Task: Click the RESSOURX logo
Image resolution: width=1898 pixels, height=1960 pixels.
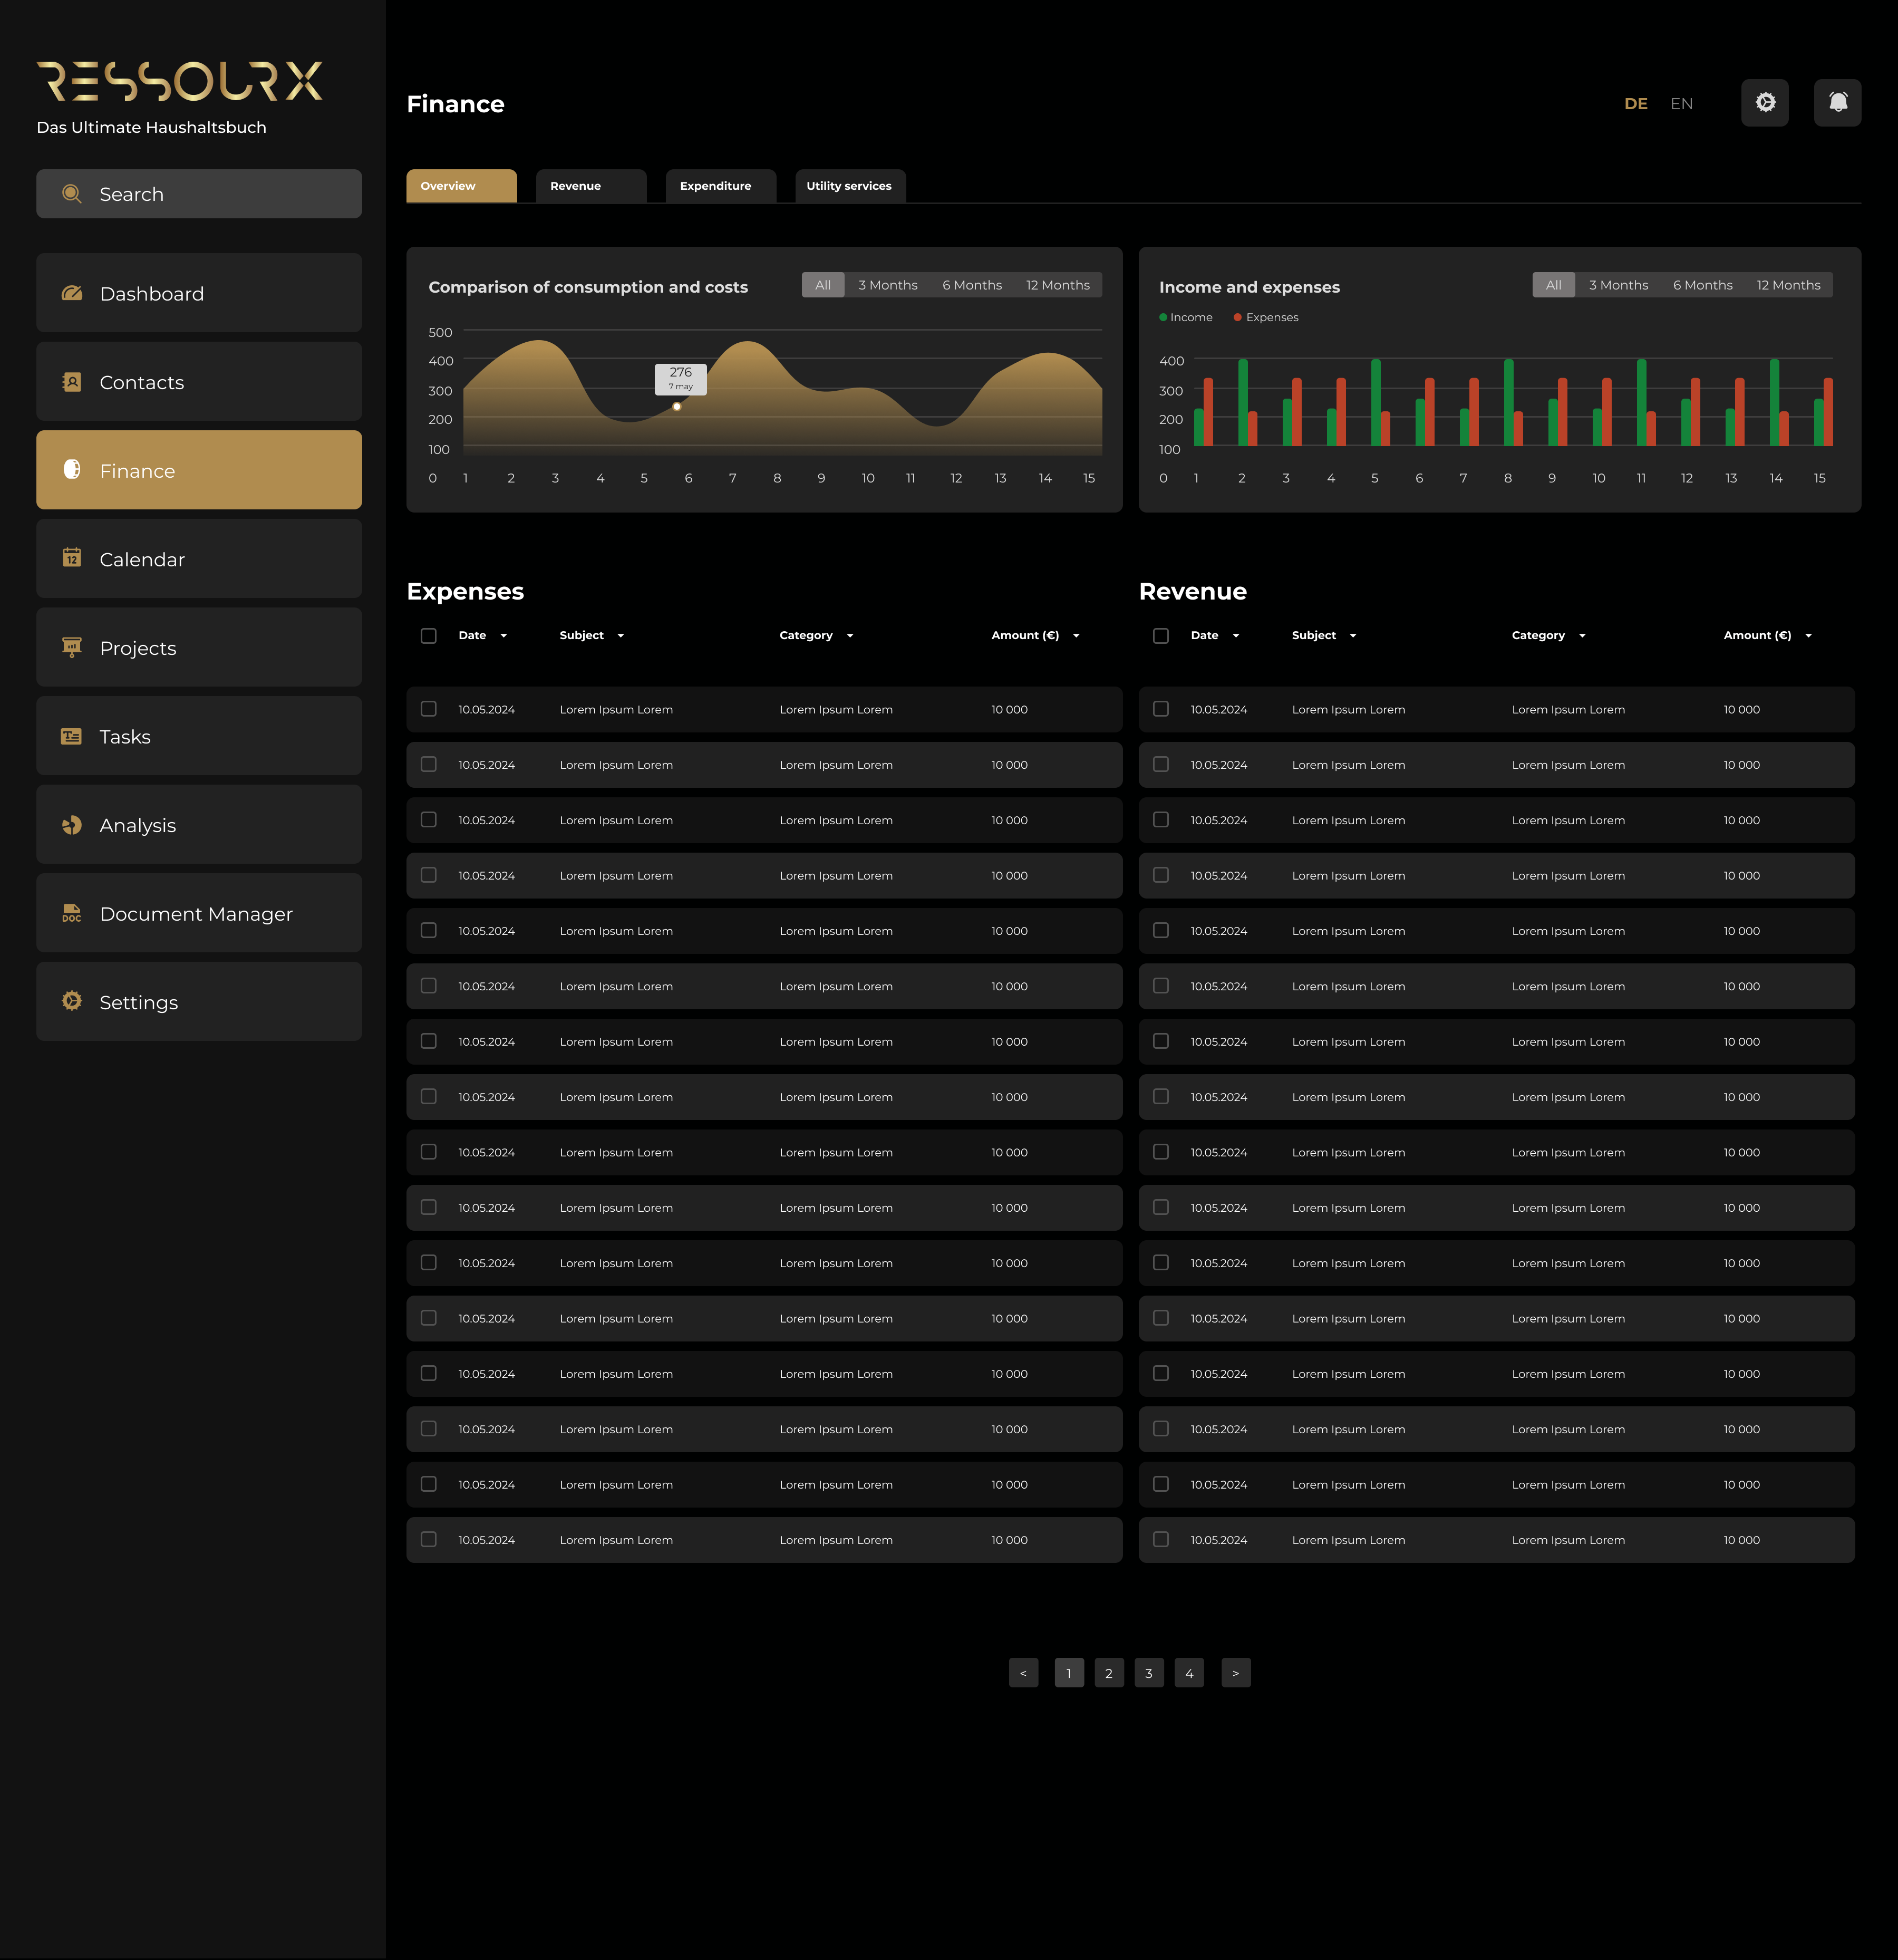Action: (180, 82)
